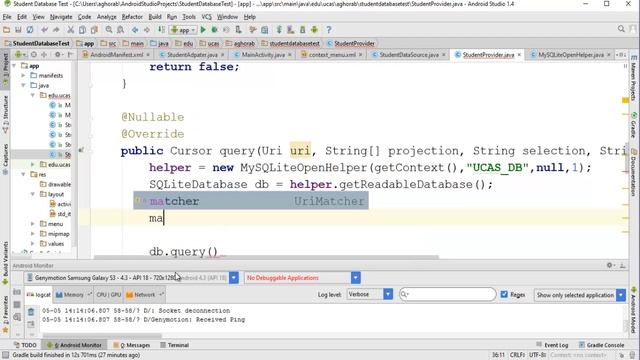The width and height of the screenshot is (640, 360).
Task: Click the Synchronize toolbar icon
Action: click(x=30, y=30)
